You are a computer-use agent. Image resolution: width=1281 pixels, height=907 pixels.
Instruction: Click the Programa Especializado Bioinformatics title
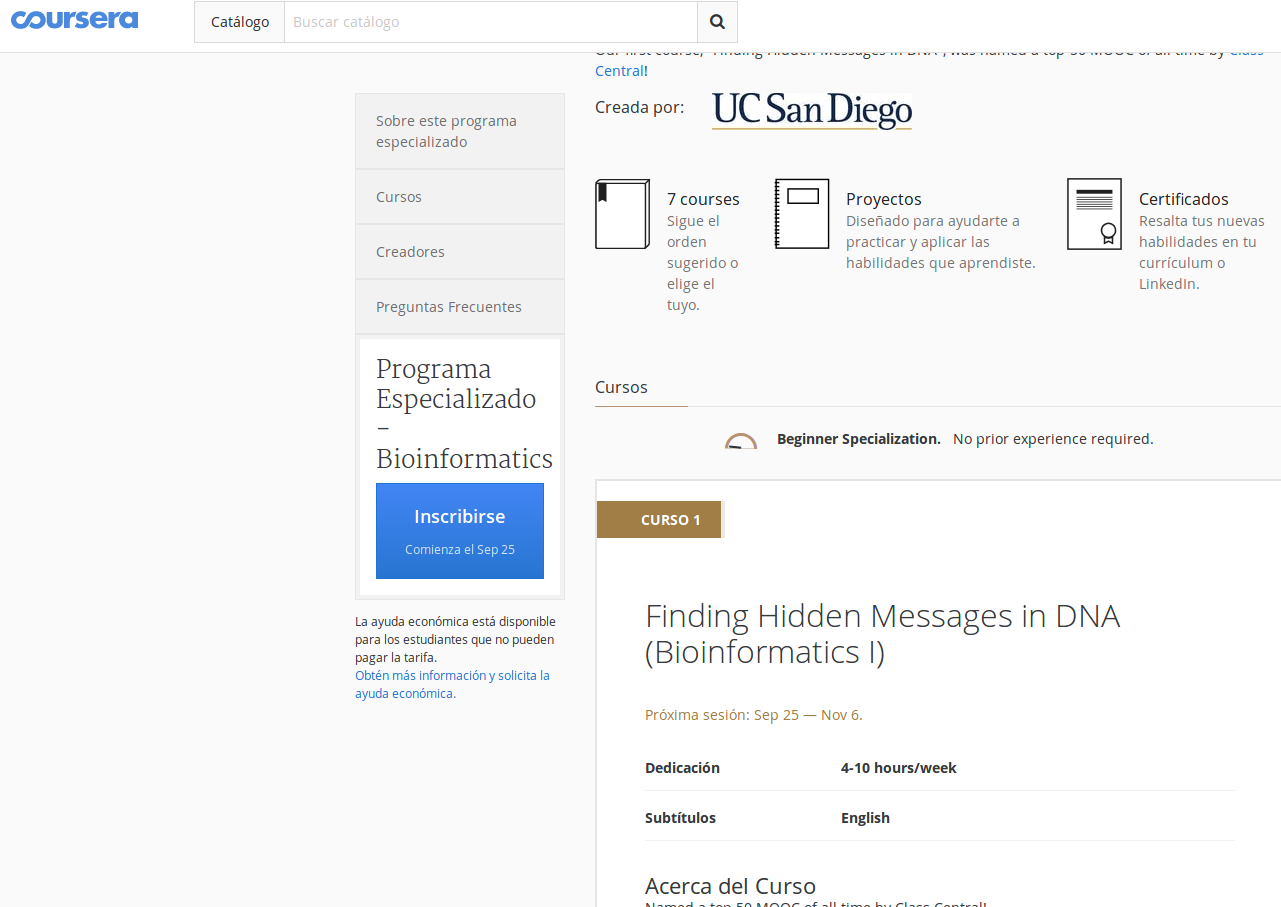point(464,414)
